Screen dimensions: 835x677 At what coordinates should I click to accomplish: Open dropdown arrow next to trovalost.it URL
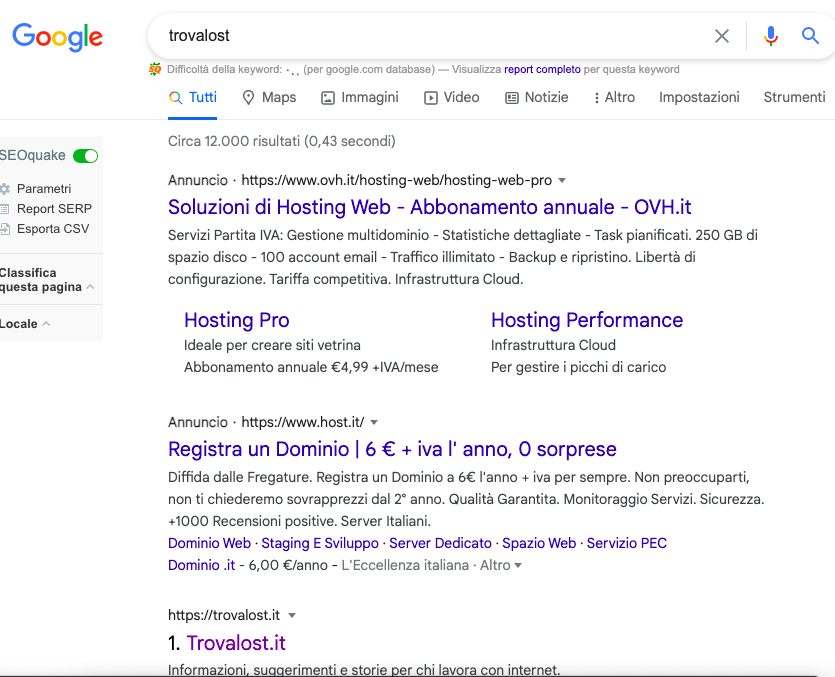coord(292,615)
